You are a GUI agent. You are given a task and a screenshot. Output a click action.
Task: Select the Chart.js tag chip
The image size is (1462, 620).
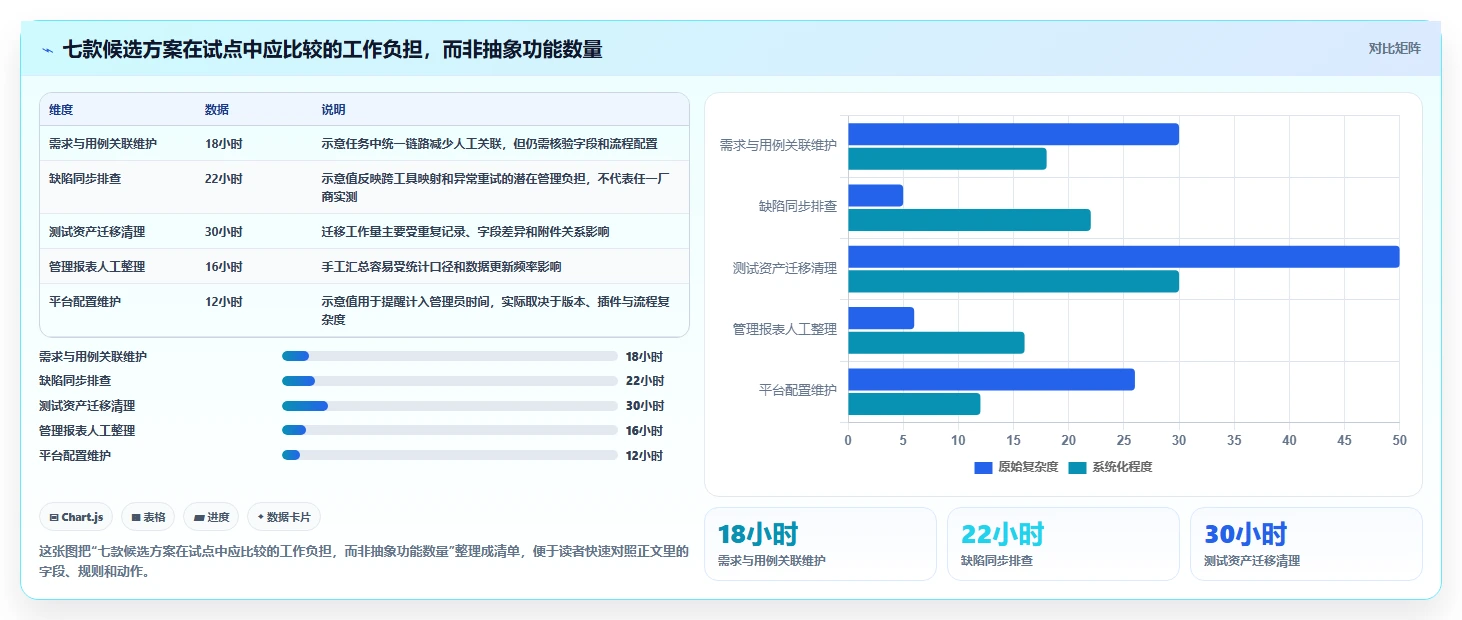[77, 517]
